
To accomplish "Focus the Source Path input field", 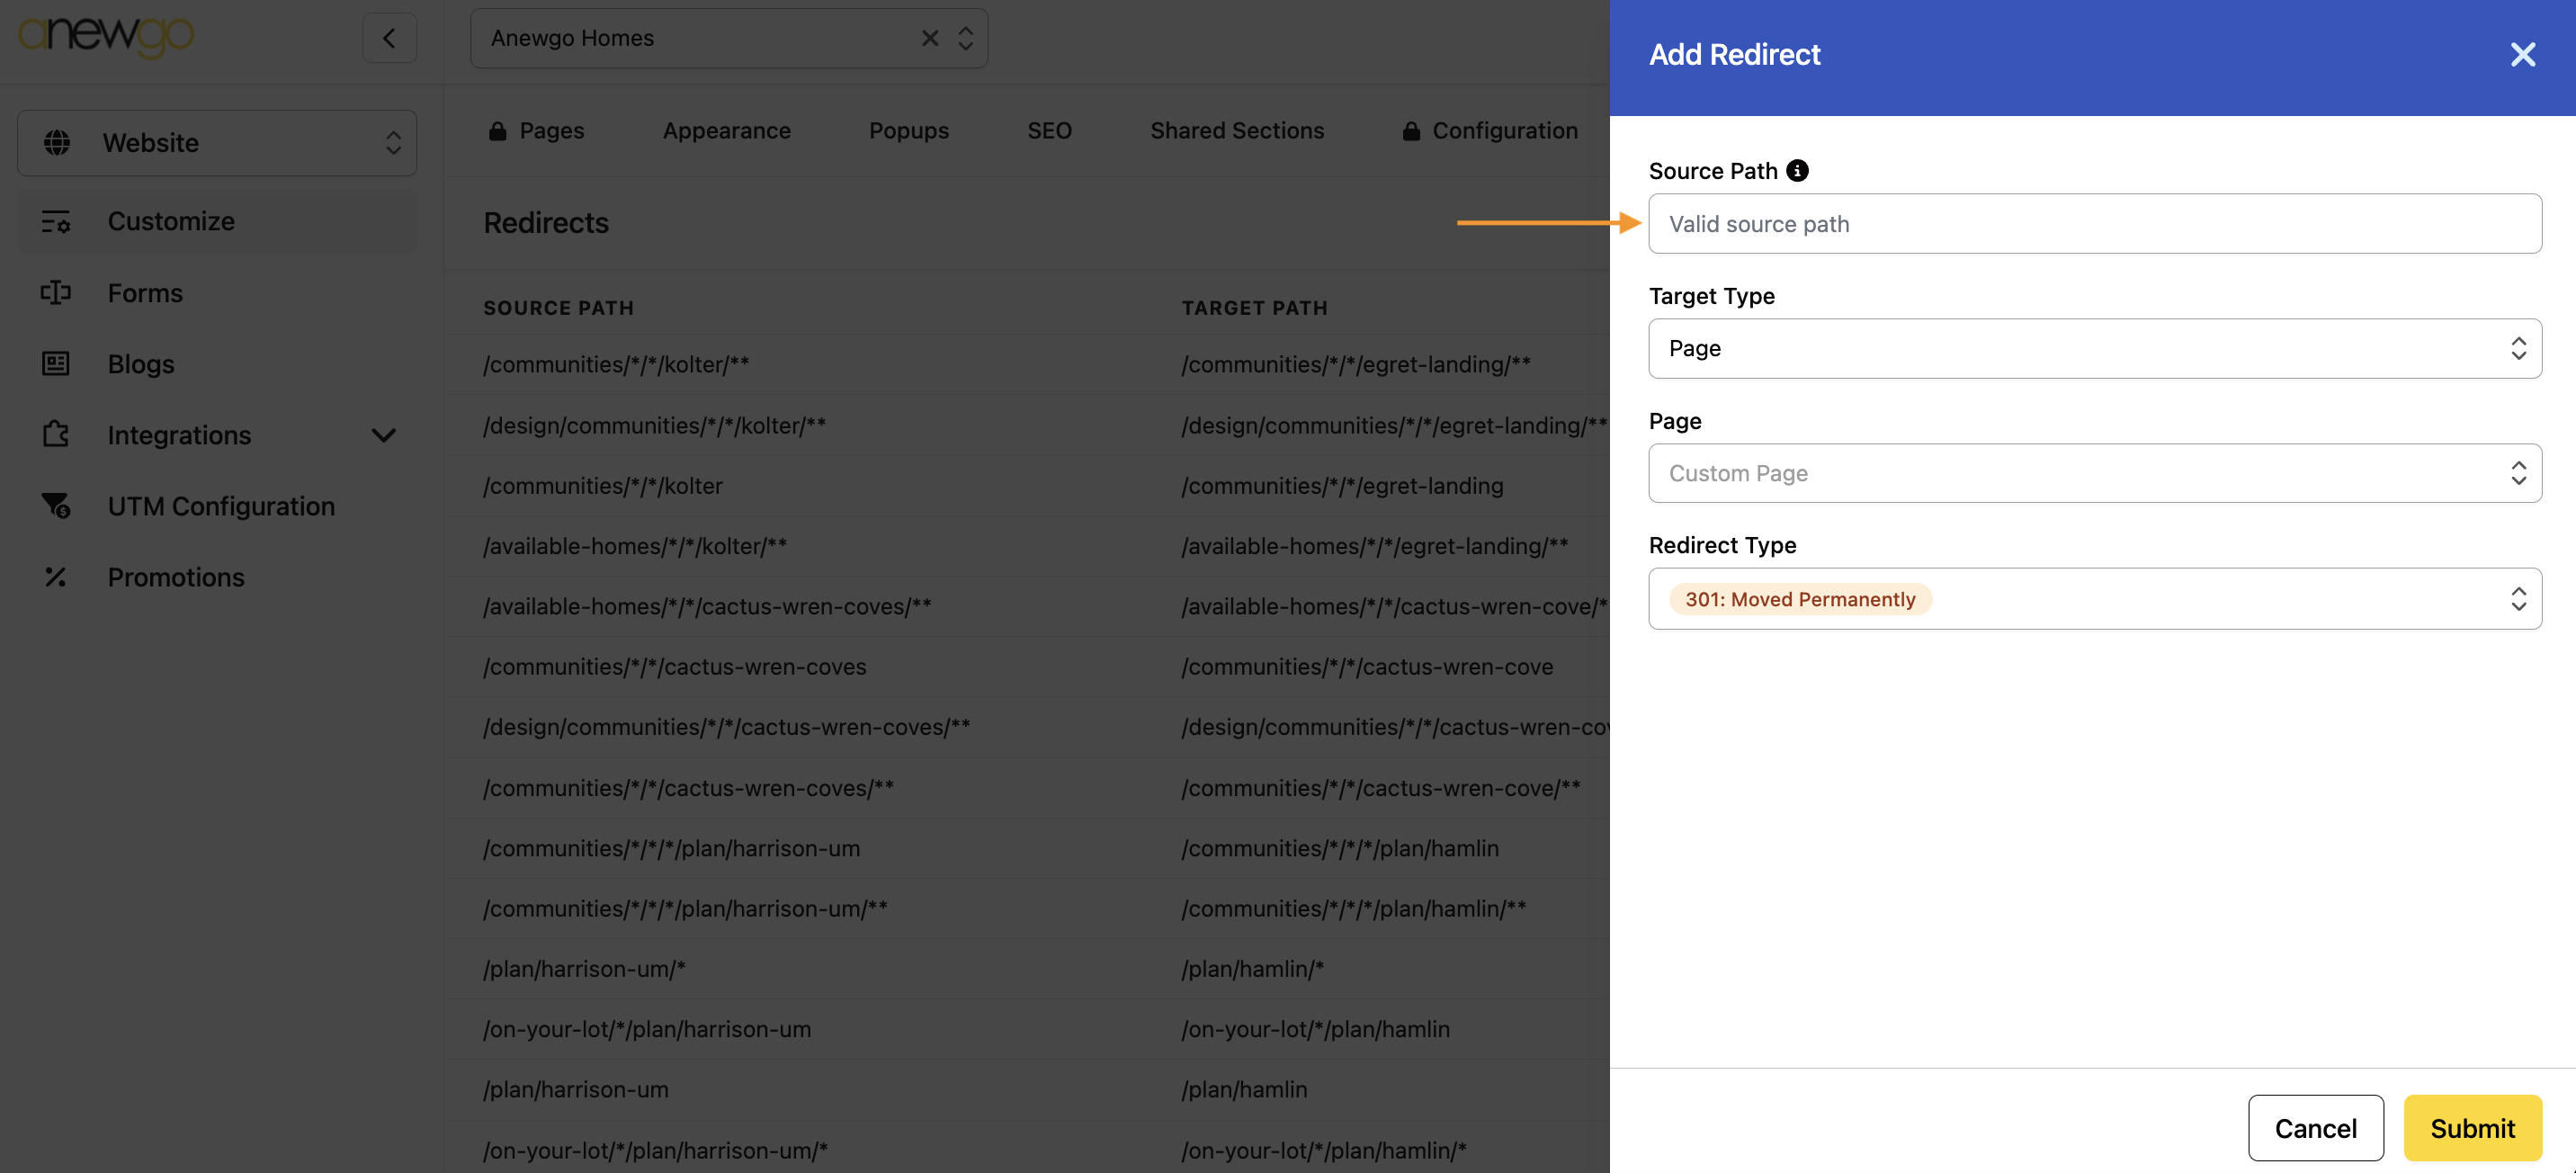I will click(2094, 224).
